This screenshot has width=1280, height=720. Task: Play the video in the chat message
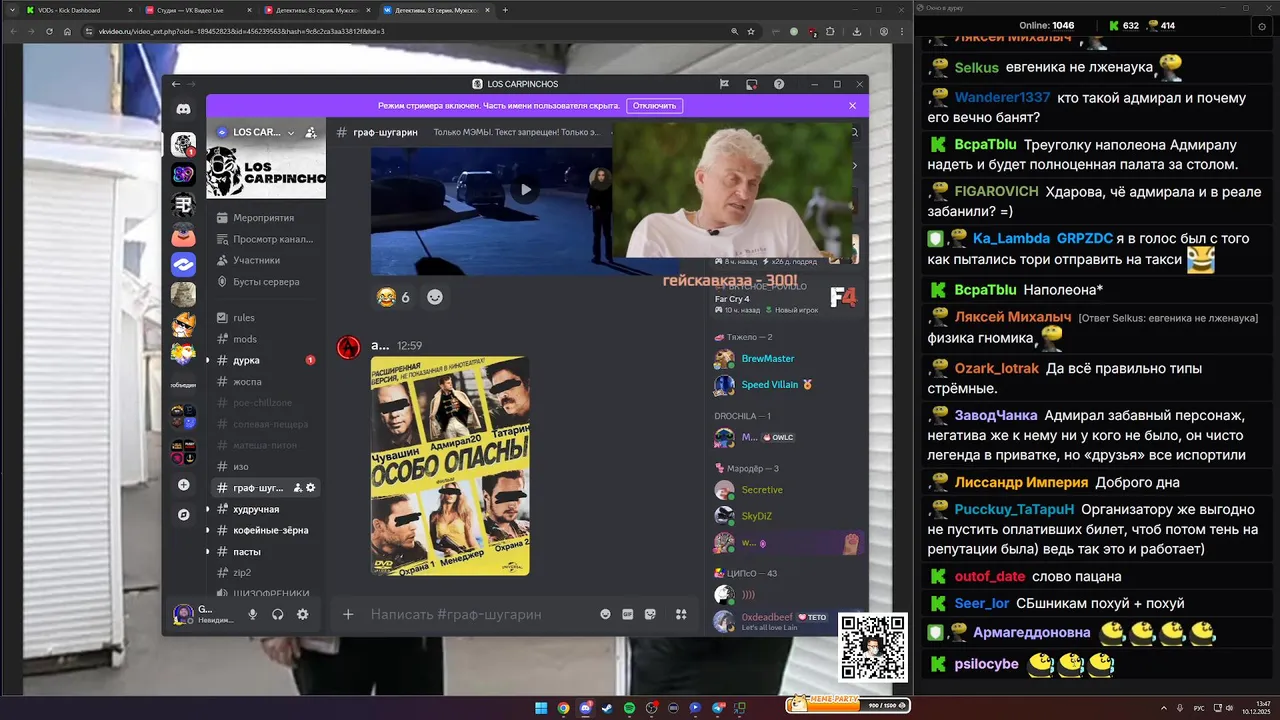pyautogui.click(x=525, y=189)
